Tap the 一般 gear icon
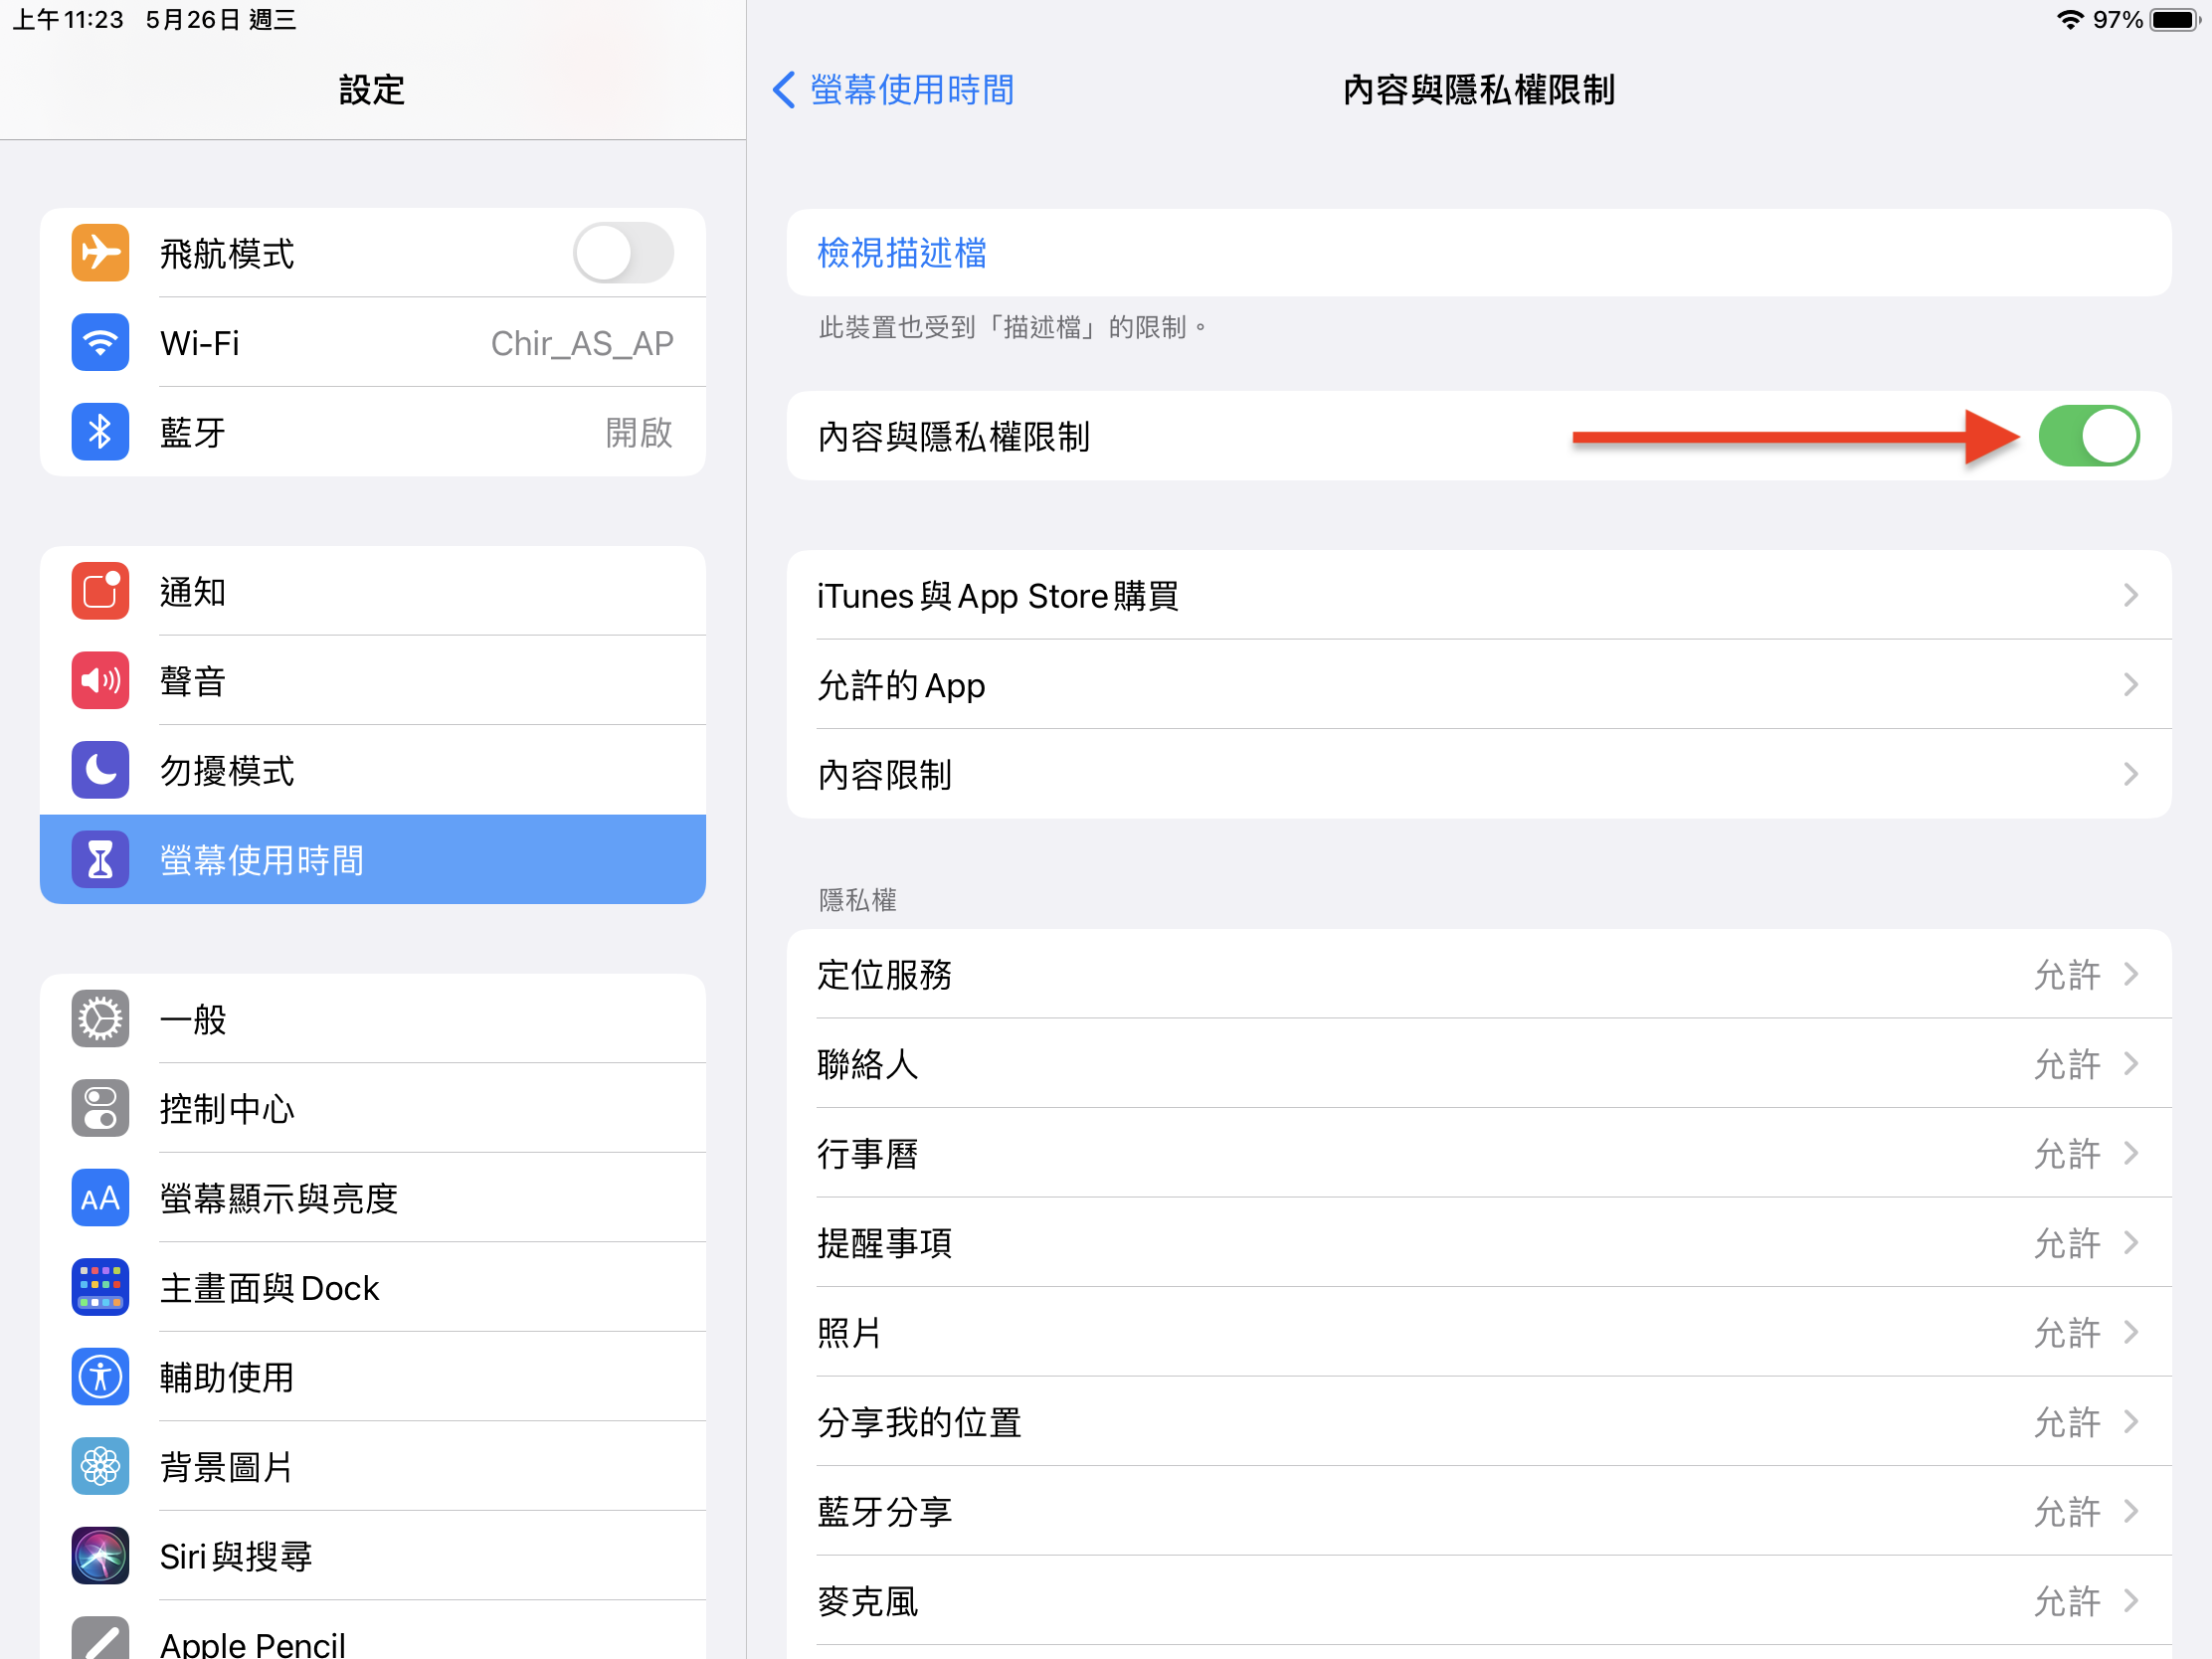2212x1659 pixels. [x=100, y=1019]
